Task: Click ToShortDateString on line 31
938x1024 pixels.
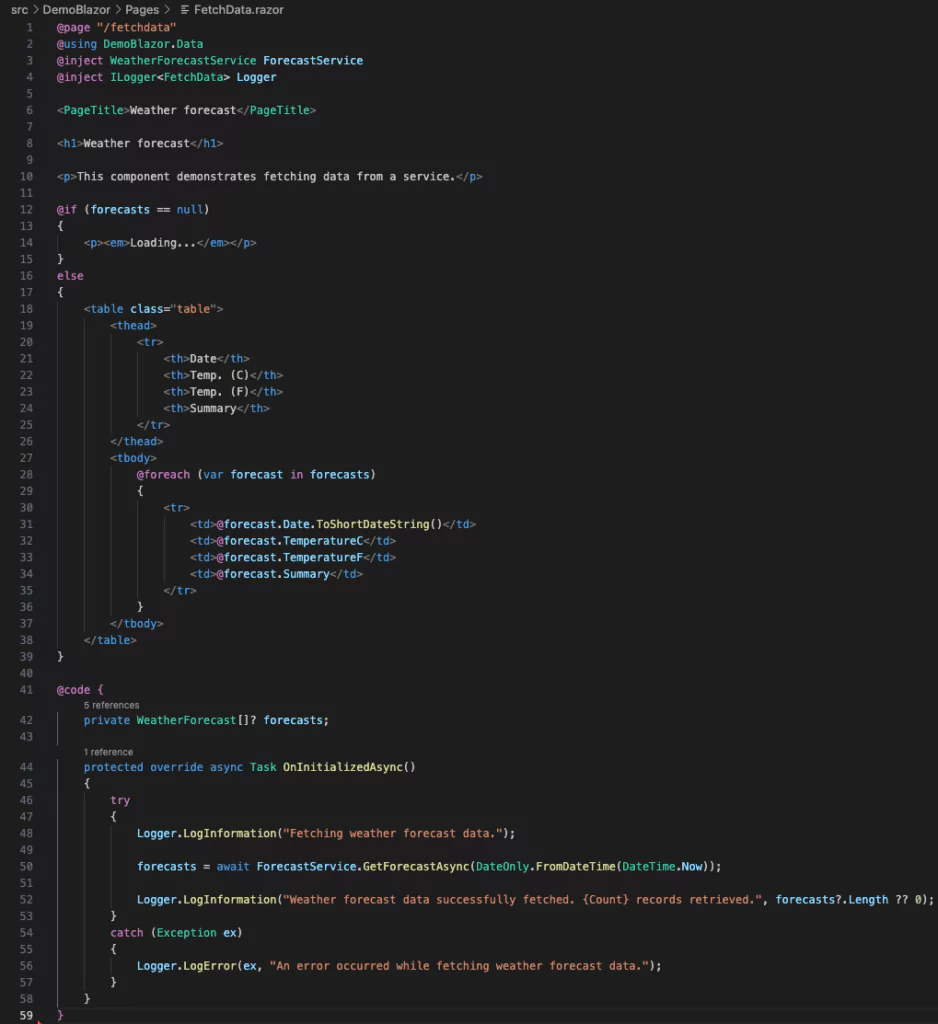Action: click(x=373, y=524)
